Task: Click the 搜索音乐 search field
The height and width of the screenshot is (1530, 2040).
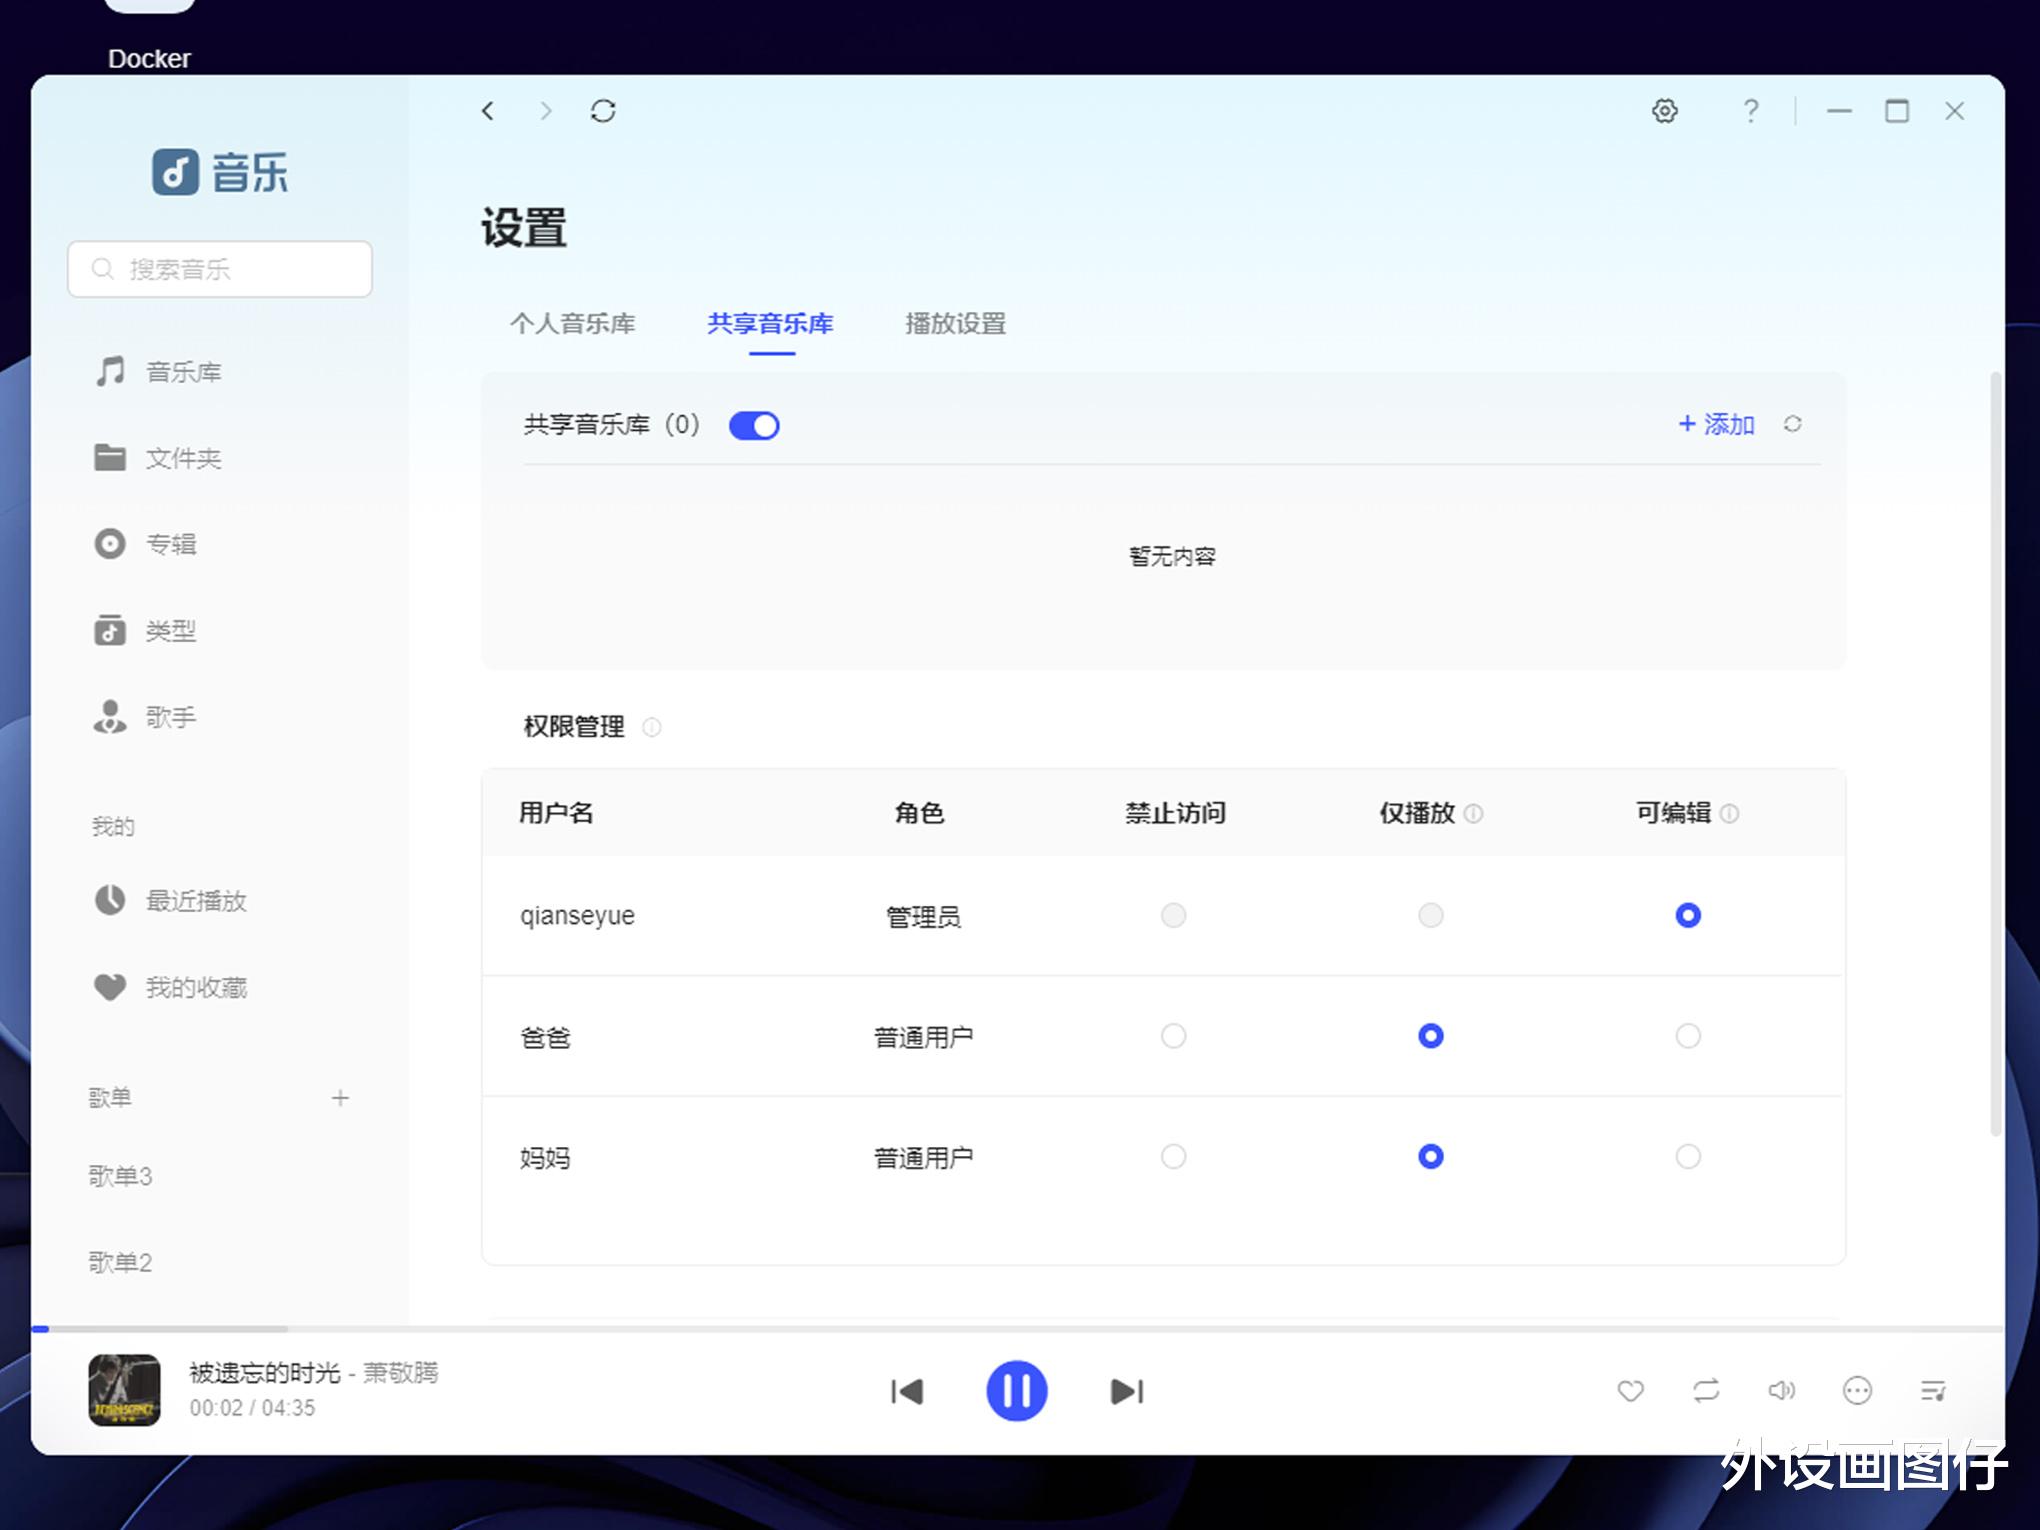Action: click(x=220, y=269)
